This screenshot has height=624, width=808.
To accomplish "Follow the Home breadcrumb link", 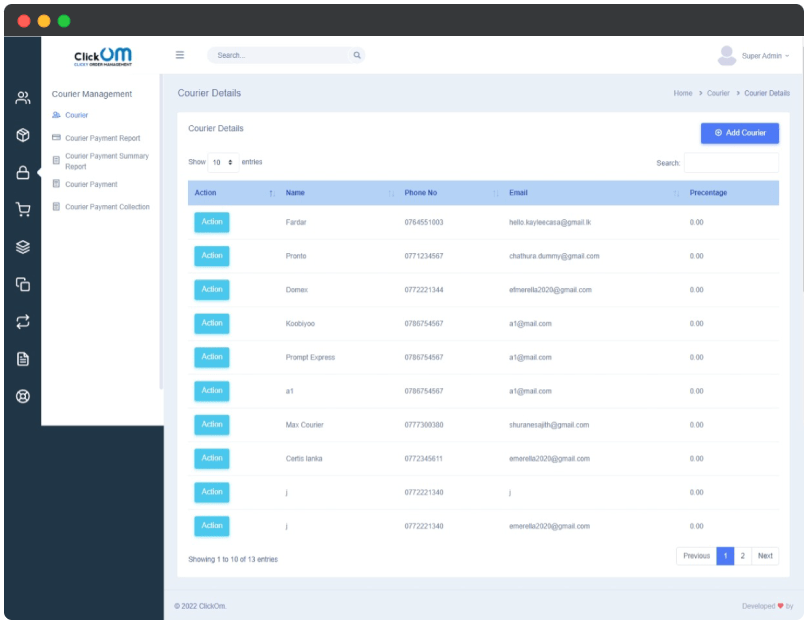I will pos(683,93).
